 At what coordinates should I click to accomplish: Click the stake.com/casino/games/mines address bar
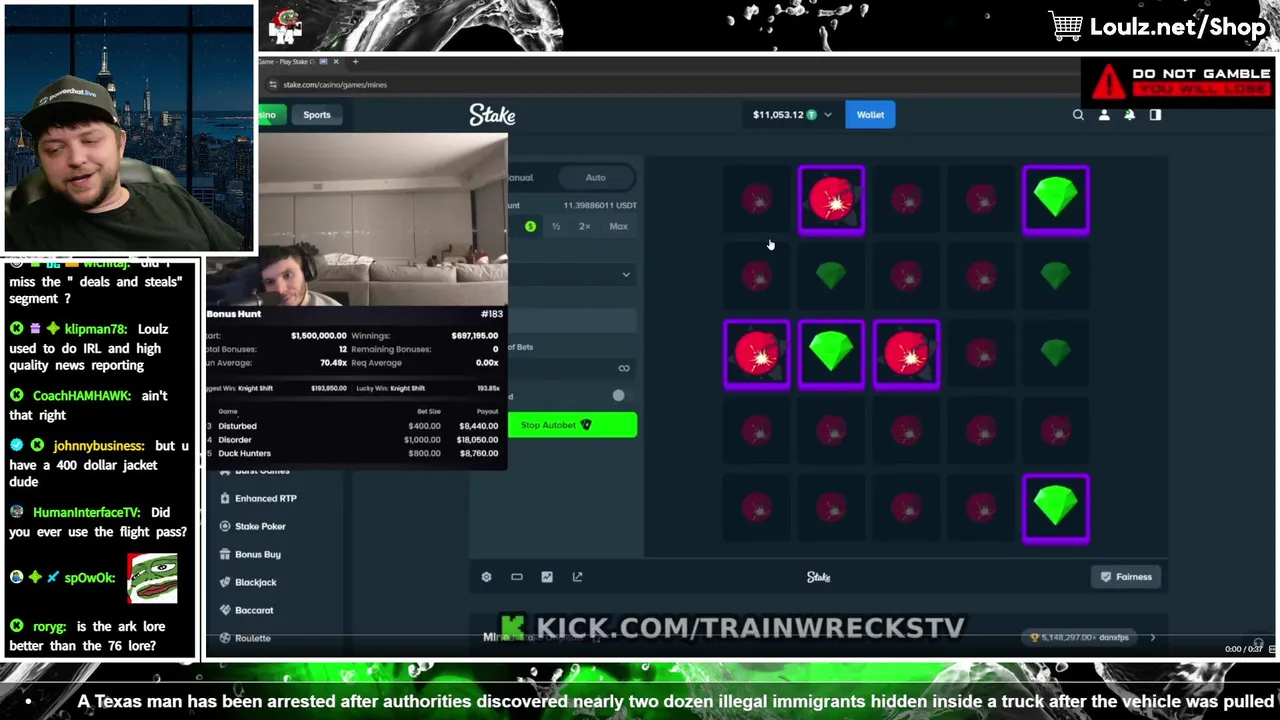coord(334,85)
